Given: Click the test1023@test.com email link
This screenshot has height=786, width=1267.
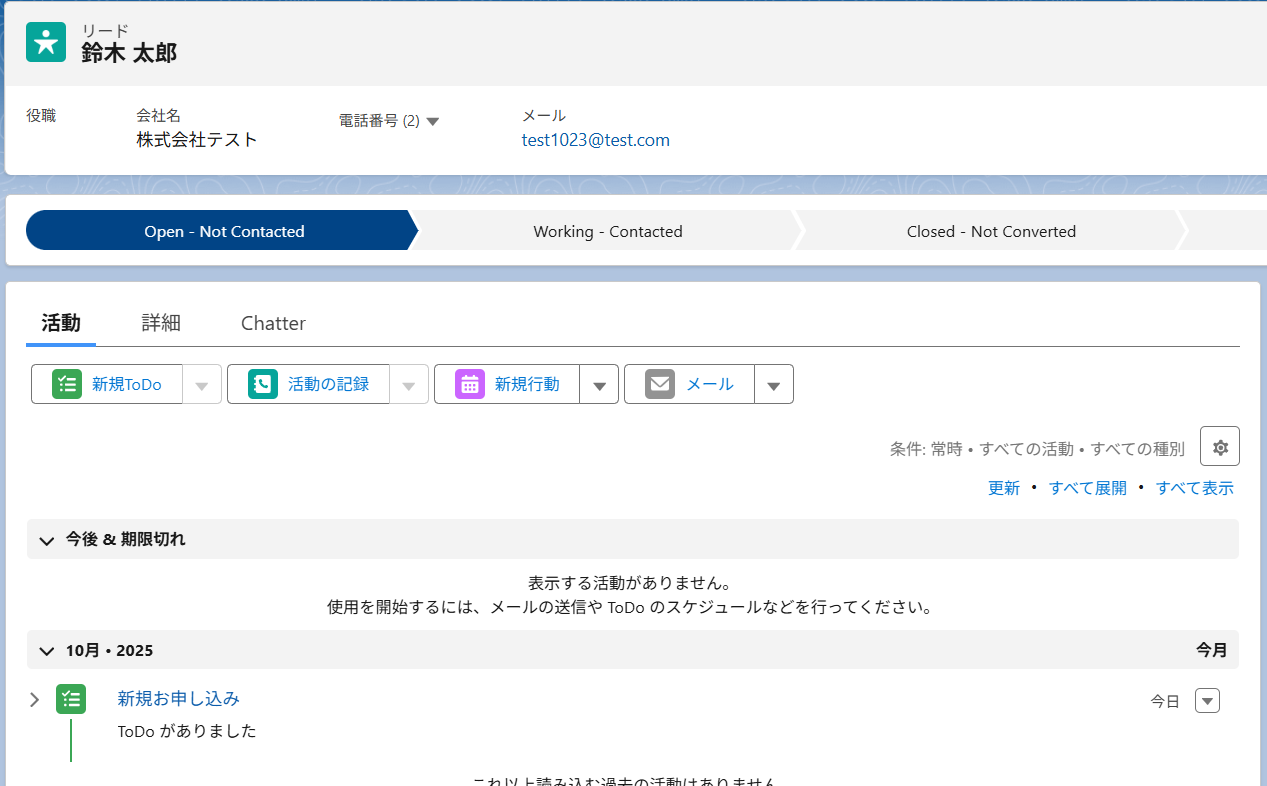Looking at the screenshot, I should tap(595, 140).
